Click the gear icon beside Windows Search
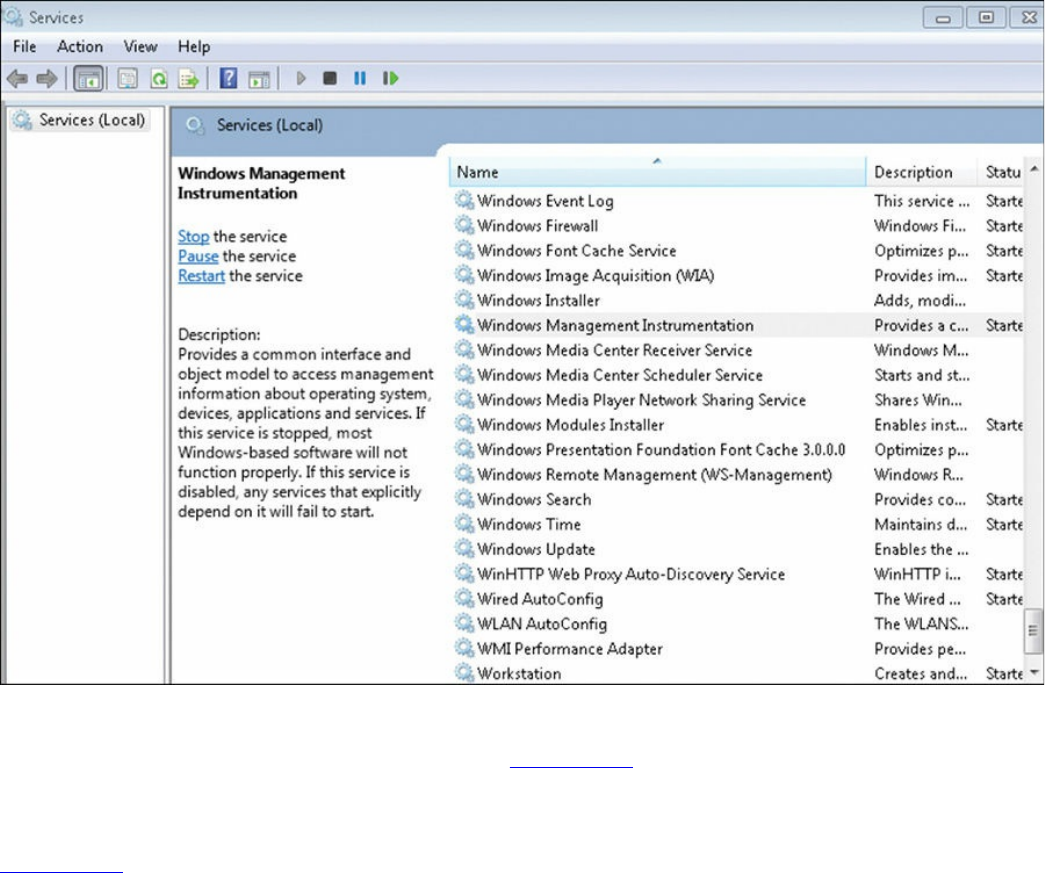This screenshot has height=873, width=1045. click(464, 498)
